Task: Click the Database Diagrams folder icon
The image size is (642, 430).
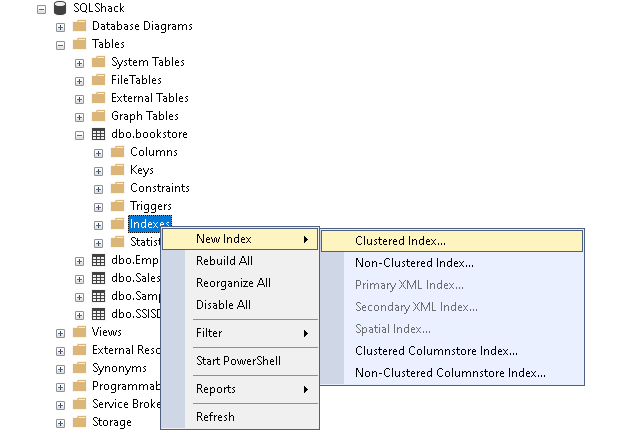Action: click(79, 26)
